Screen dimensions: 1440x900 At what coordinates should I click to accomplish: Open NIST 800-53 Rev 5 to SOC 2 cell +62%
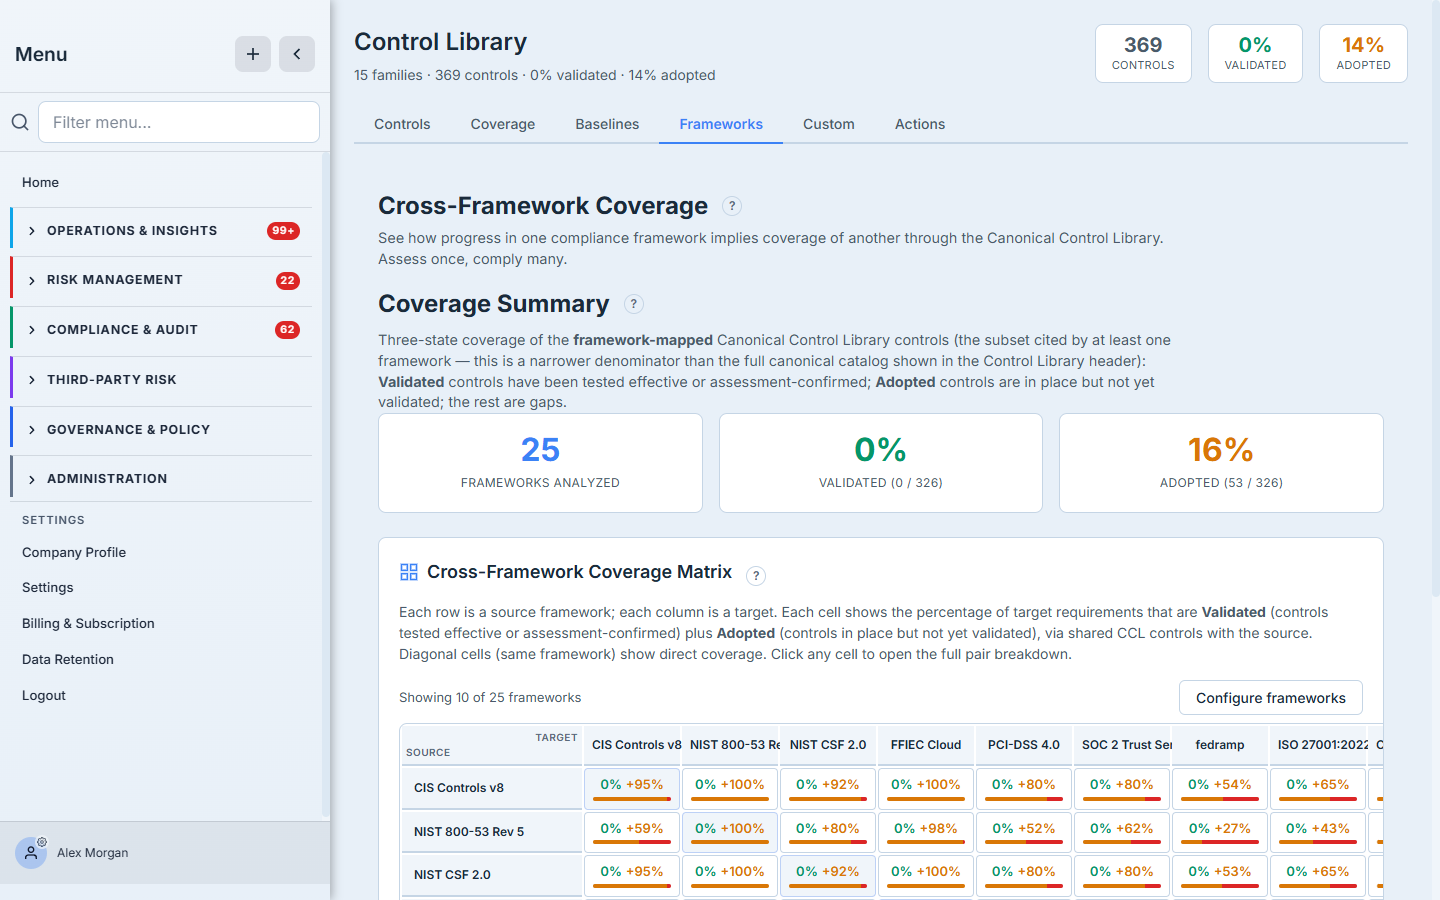click(1122, 832)
